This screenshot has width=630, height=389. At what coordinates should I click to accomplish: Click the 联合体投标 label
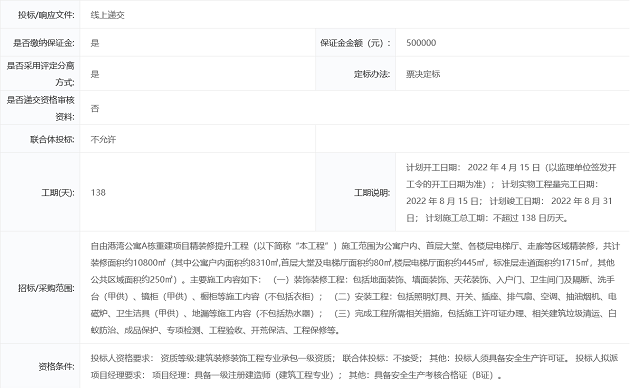tap(52, 139)
